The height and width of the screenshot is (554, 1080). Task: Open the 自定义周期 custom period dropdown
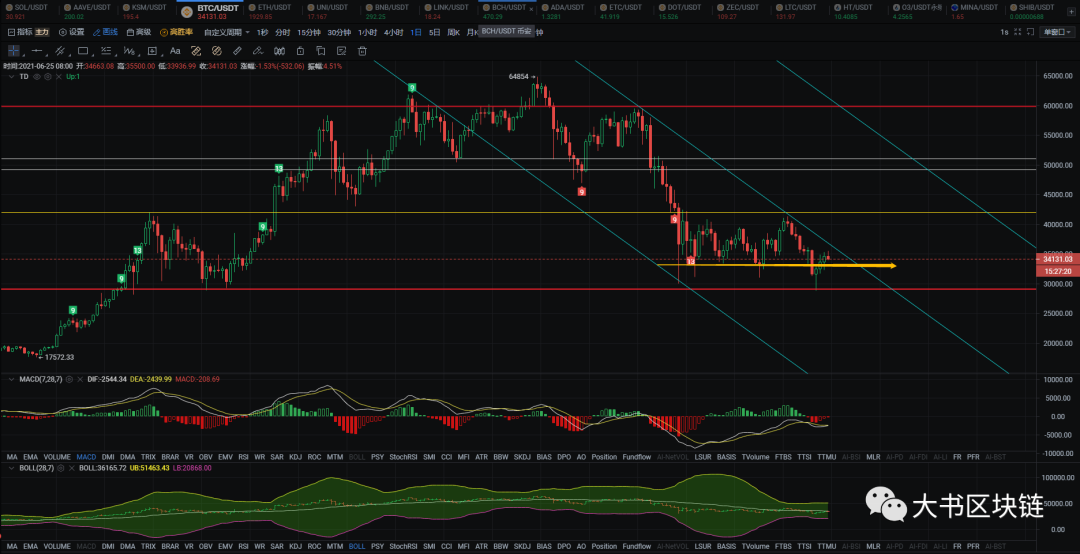pos(227,32)
